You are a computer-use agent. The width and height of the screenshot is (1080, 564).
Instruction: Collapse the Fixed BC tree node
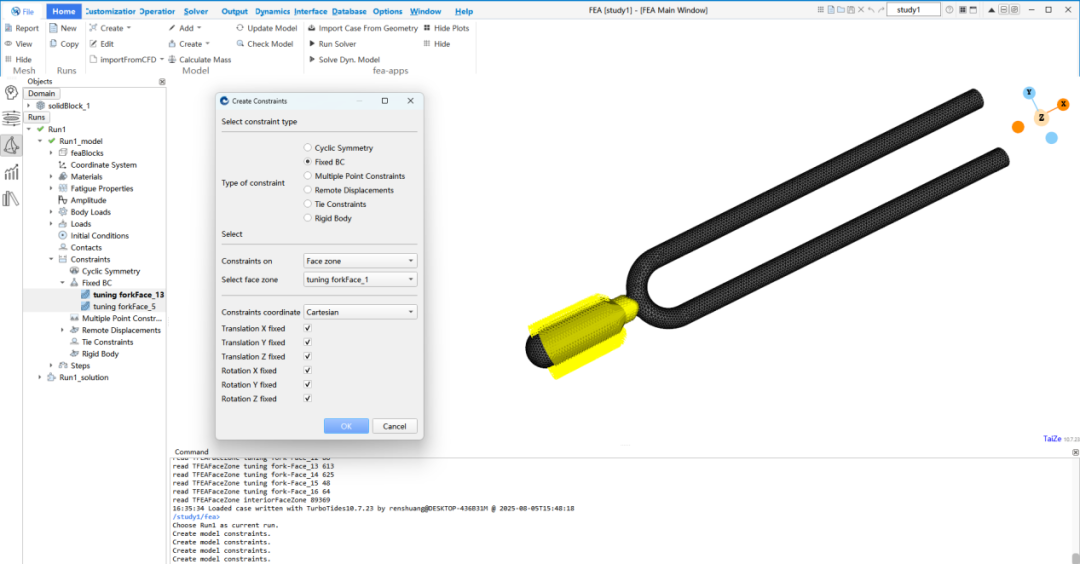pos(63,282)
